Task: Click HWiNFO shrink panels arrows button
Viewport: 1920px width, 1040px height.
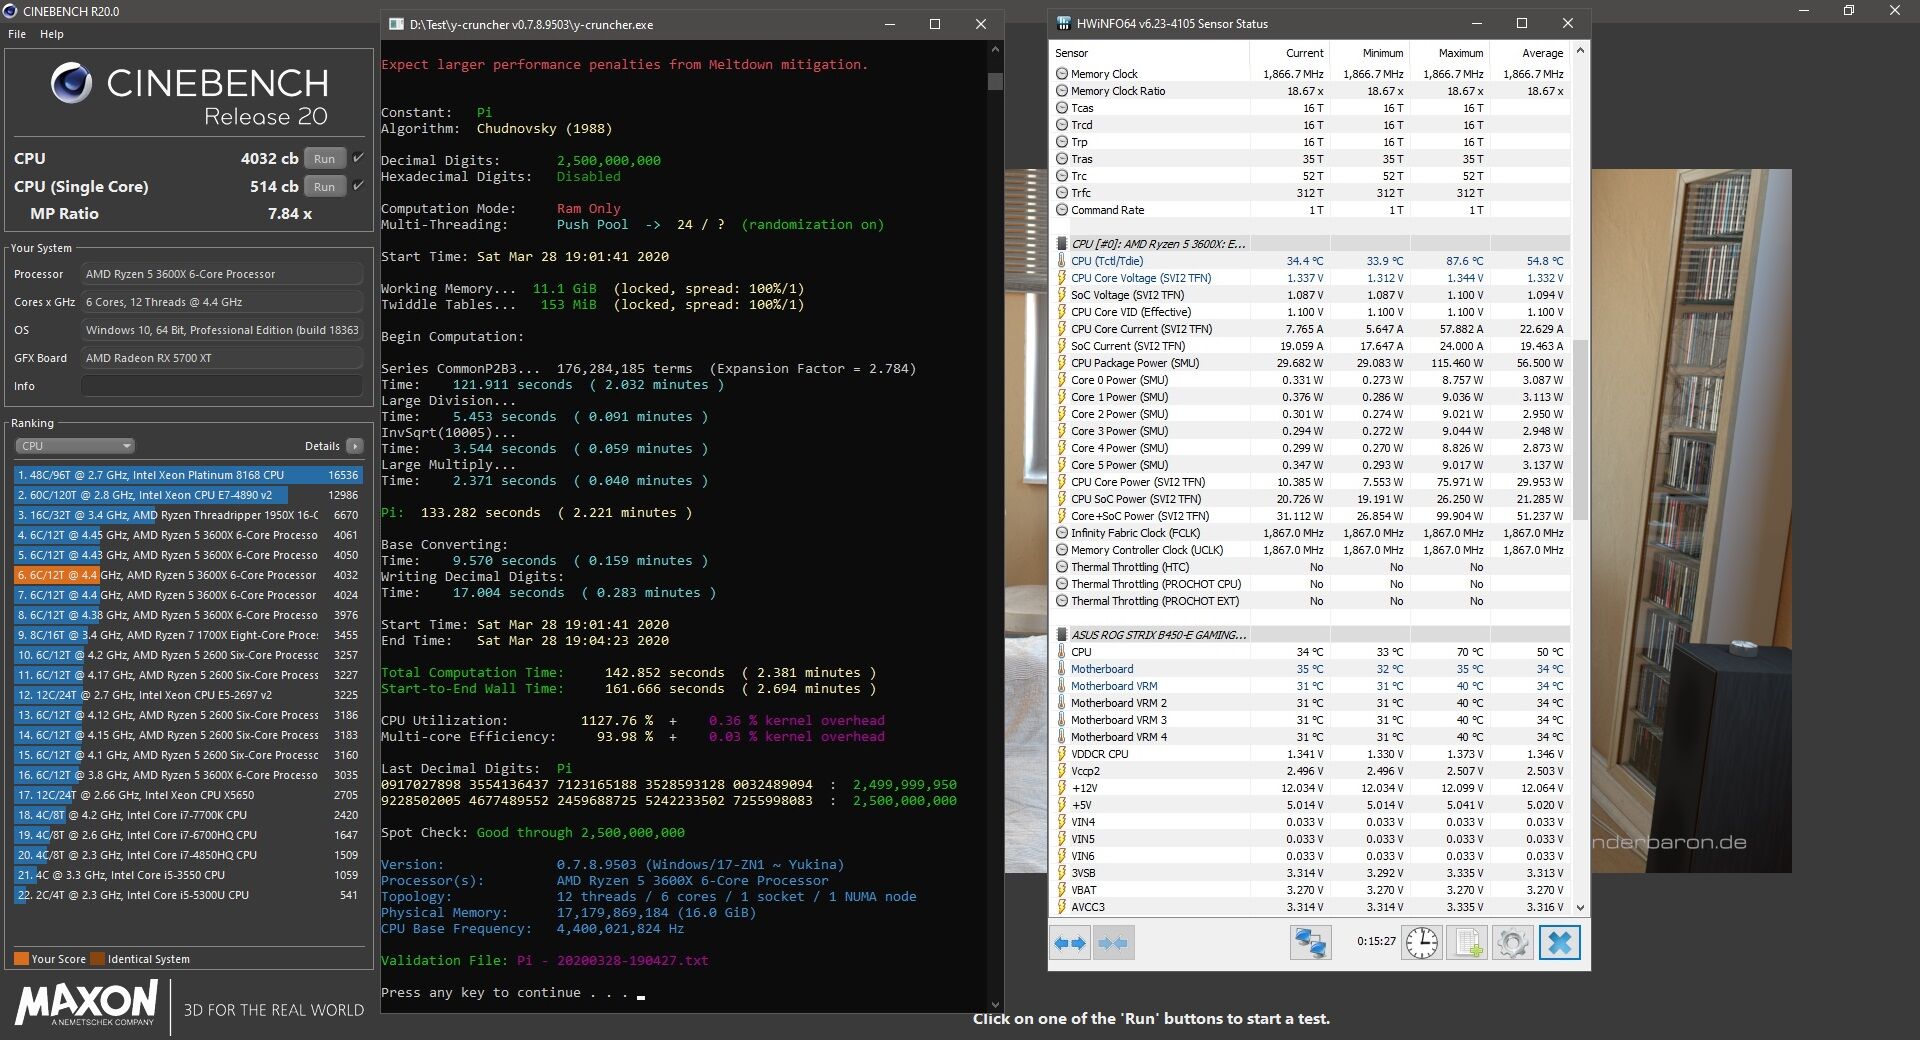Action: click(1113, 943)
